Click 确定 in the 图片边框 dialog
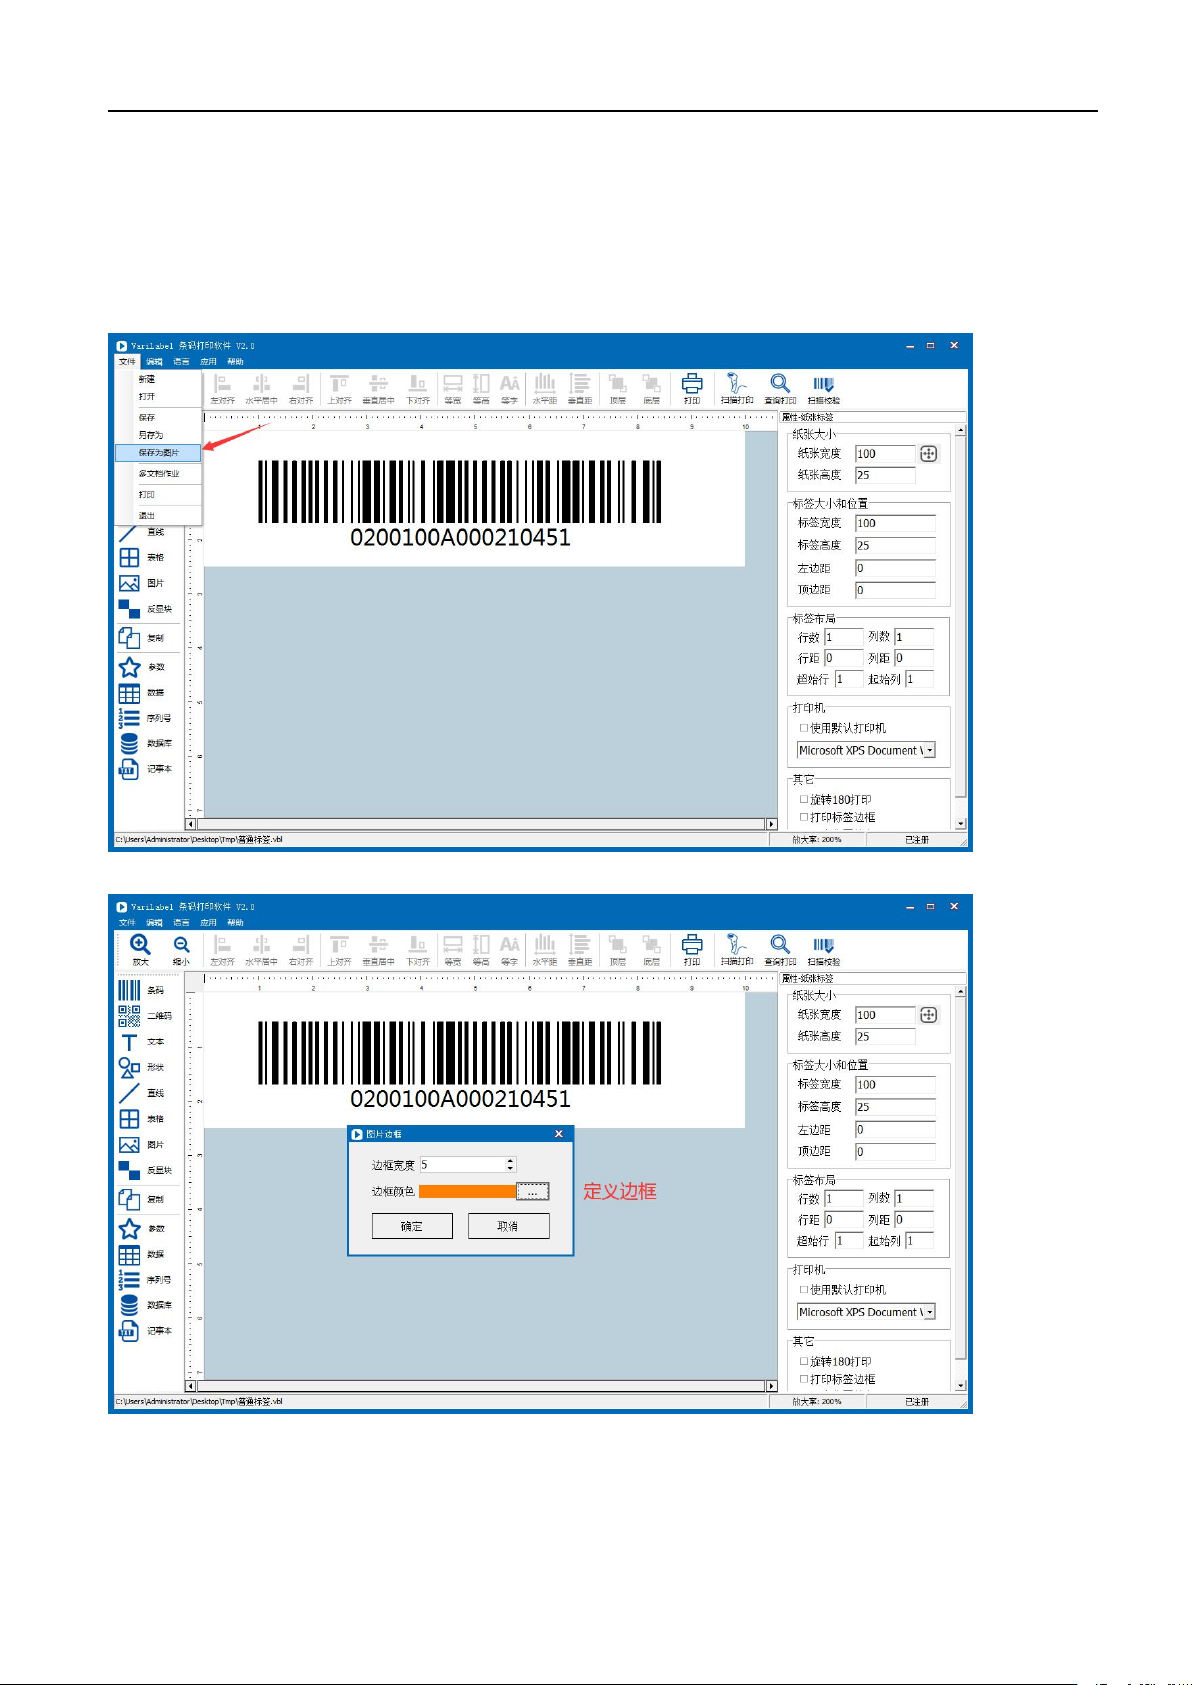 pos(412,1226)
